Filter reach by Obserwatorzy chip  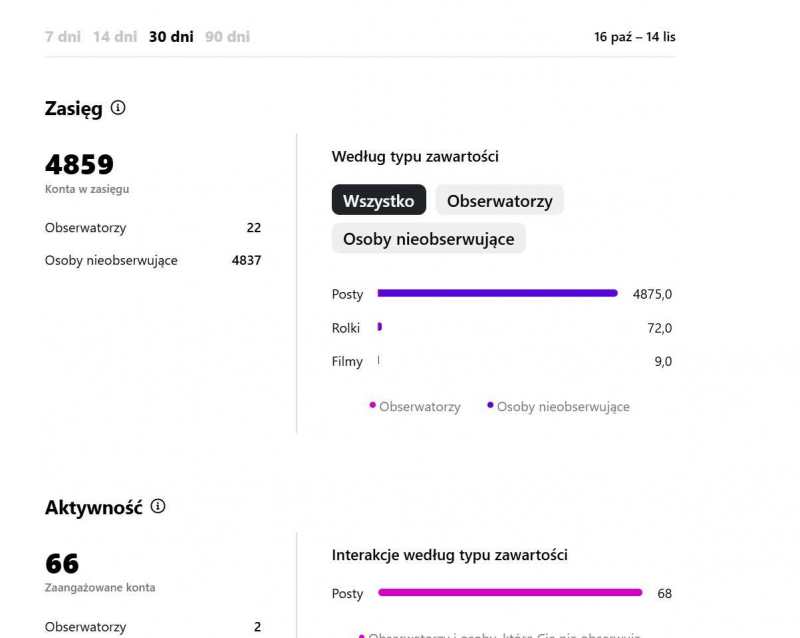click(499, 200)
